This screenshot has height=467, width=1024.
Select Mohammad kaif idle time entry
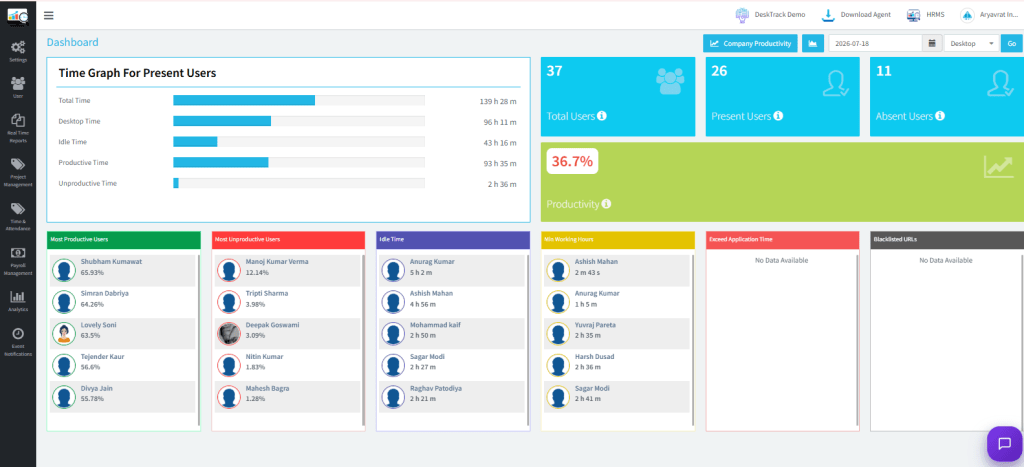pyautogui.click(x=451, y=334)
